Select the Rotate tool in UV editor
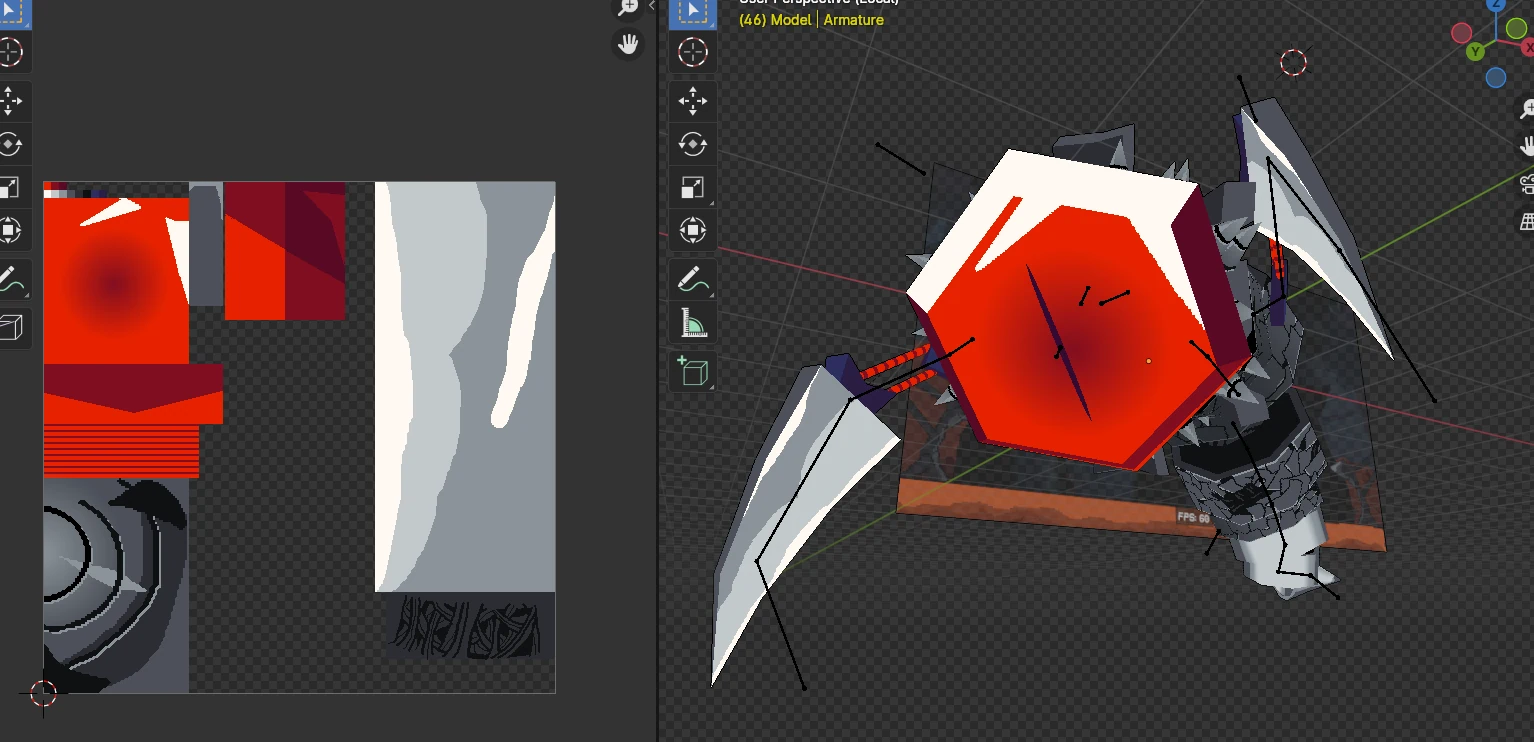The width and height of the screenshot is (1534, 742). pyautogui.click(x=10, y=145)
